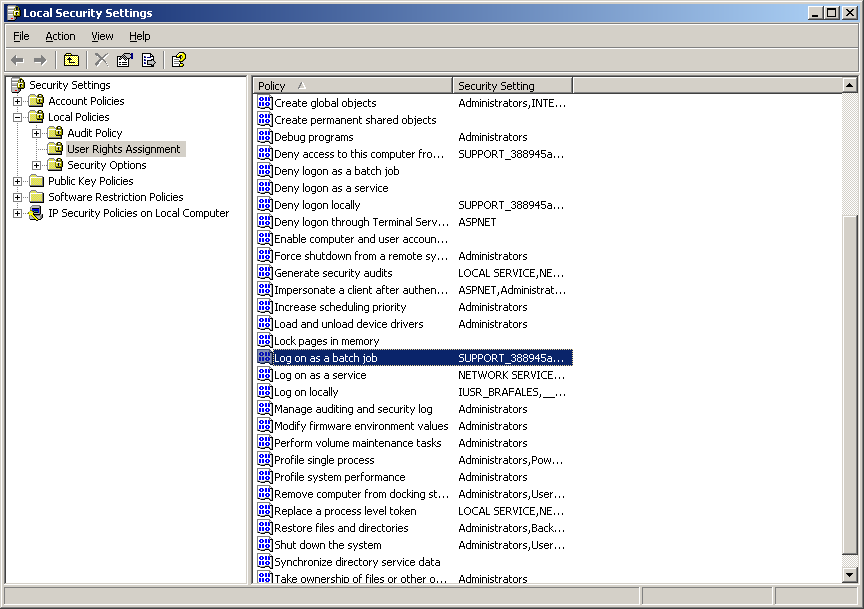The width and height of the screenshot is (864, 609).
Task: Open the Action menu
Action: coord(60,36)
